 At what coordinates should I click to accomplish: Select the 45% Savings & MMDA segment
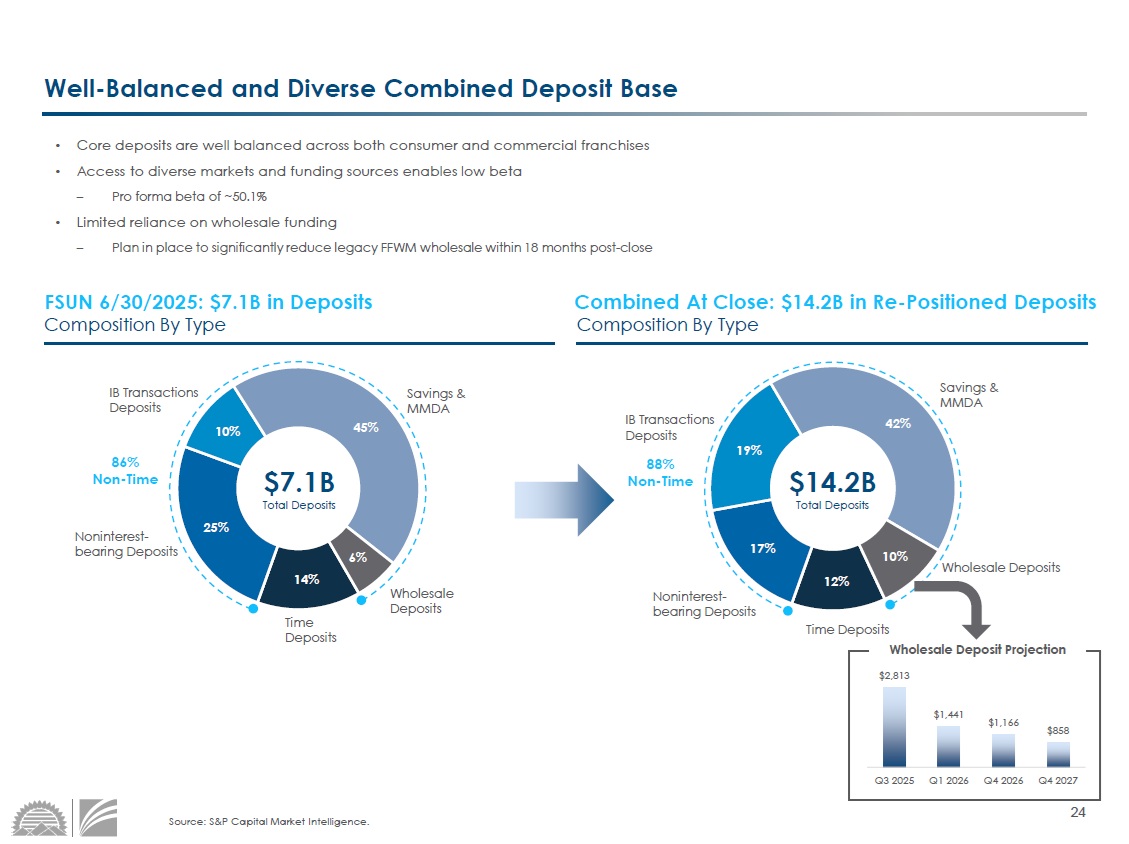click(x=365, y=427)
